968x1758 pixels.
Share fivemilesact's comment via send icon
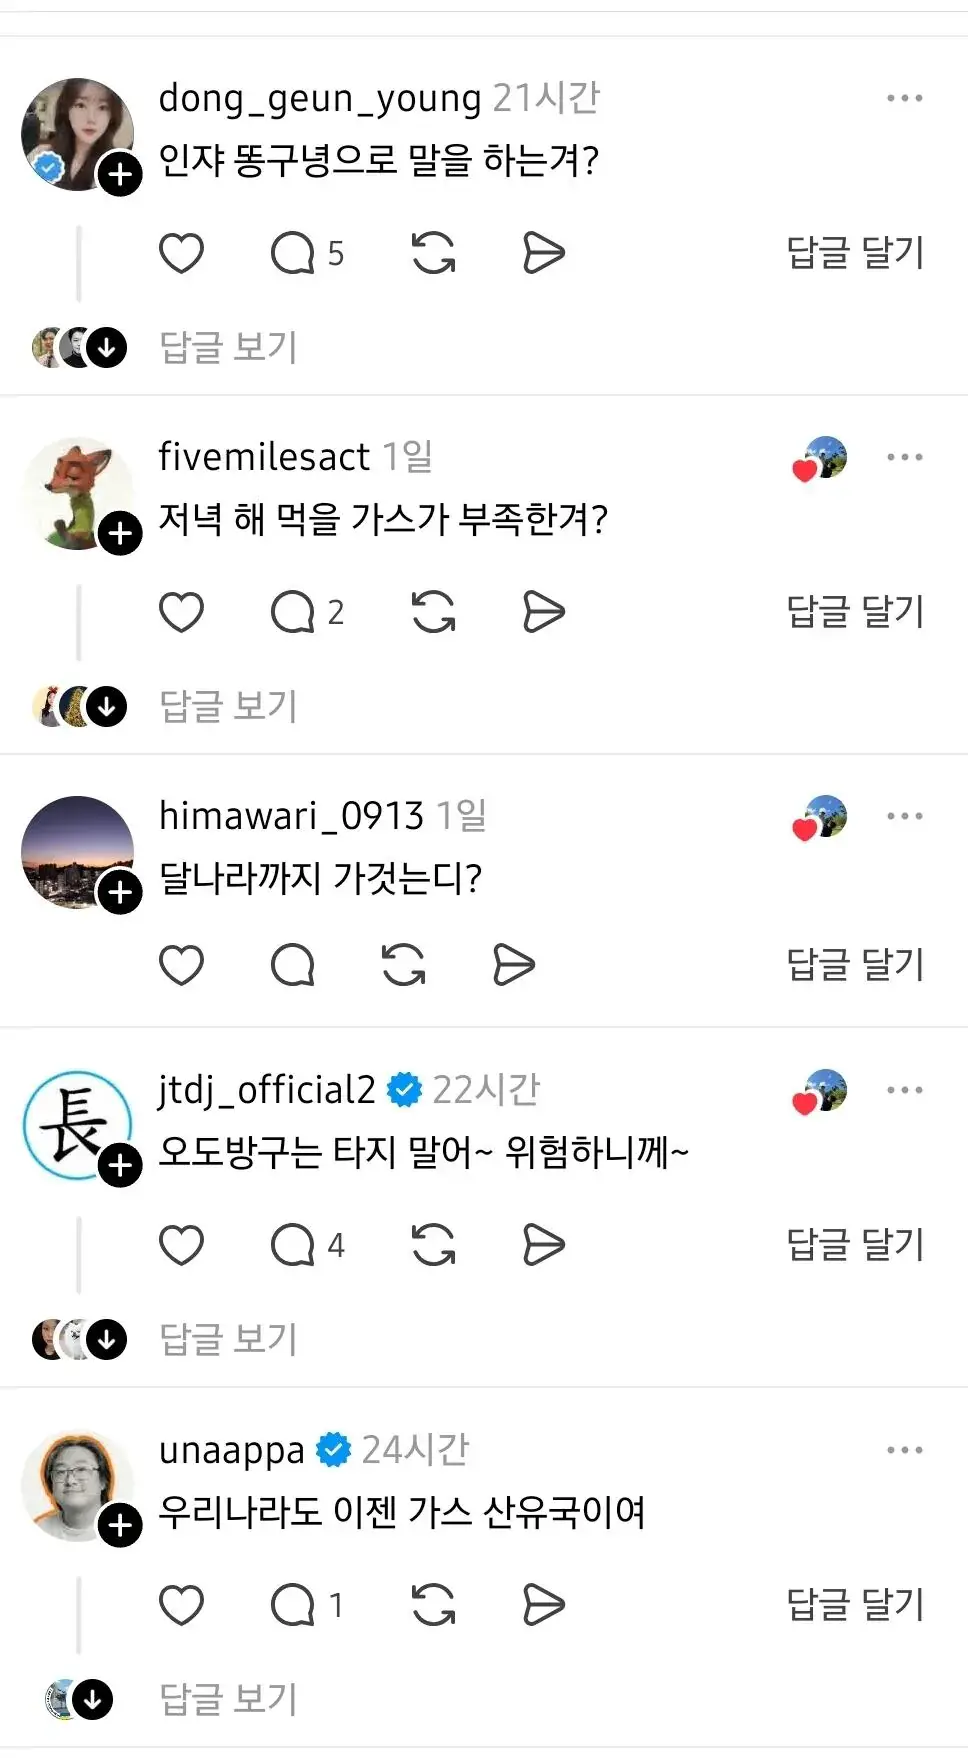(x=543, y=612)
